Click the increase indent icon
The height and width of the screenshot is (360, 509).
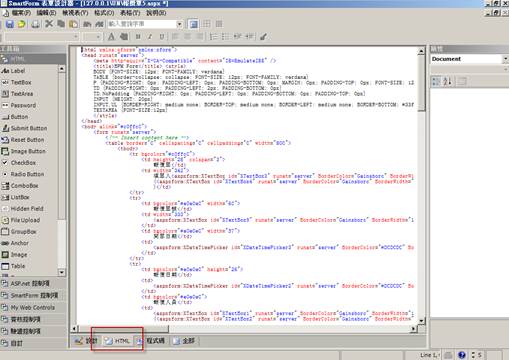pyautogui.click(x=250, y=37)
